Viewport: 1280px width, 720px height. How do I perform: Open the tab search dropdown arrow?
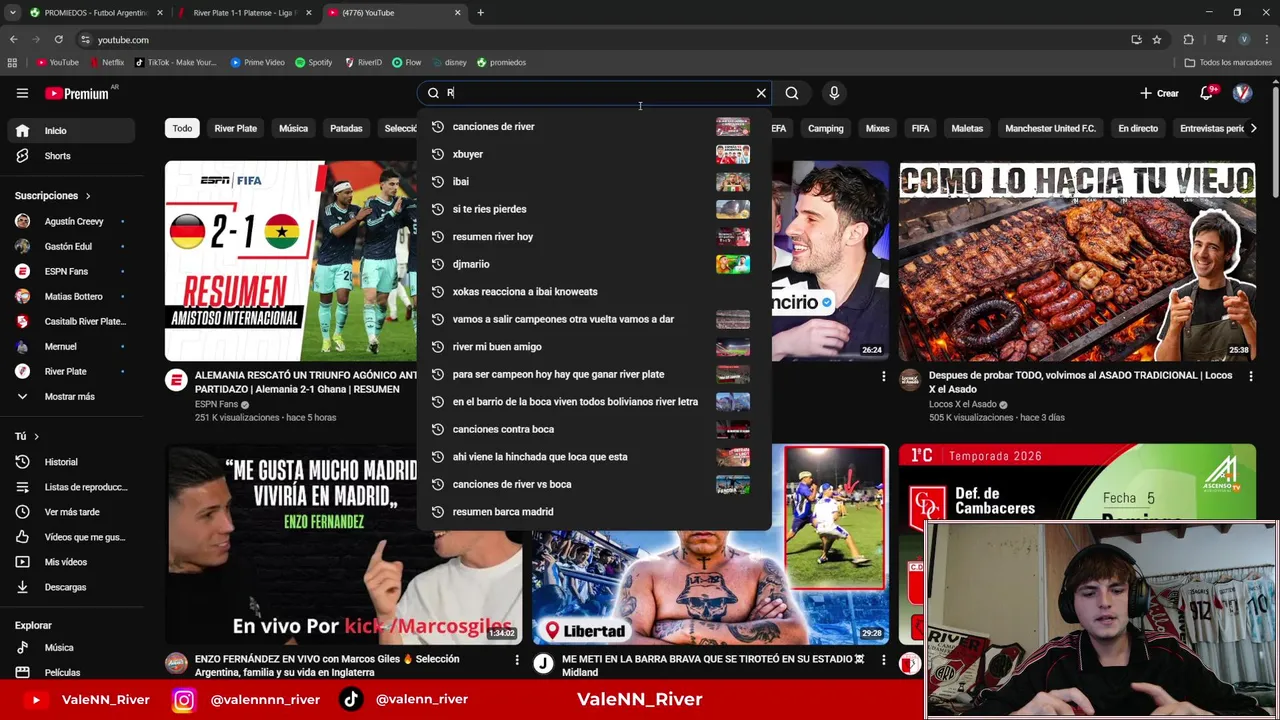(x=13, y=13)
